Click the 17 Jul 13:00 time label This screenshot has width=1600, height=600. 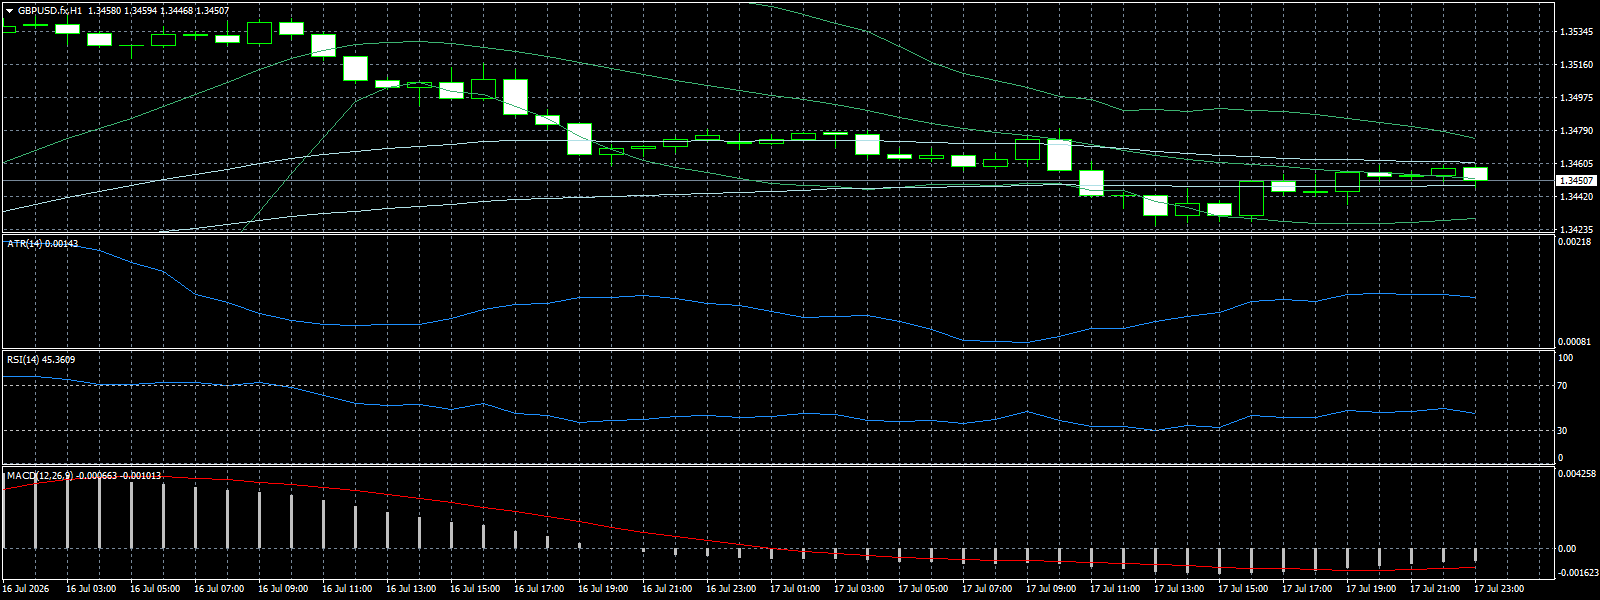[1179, 589]
